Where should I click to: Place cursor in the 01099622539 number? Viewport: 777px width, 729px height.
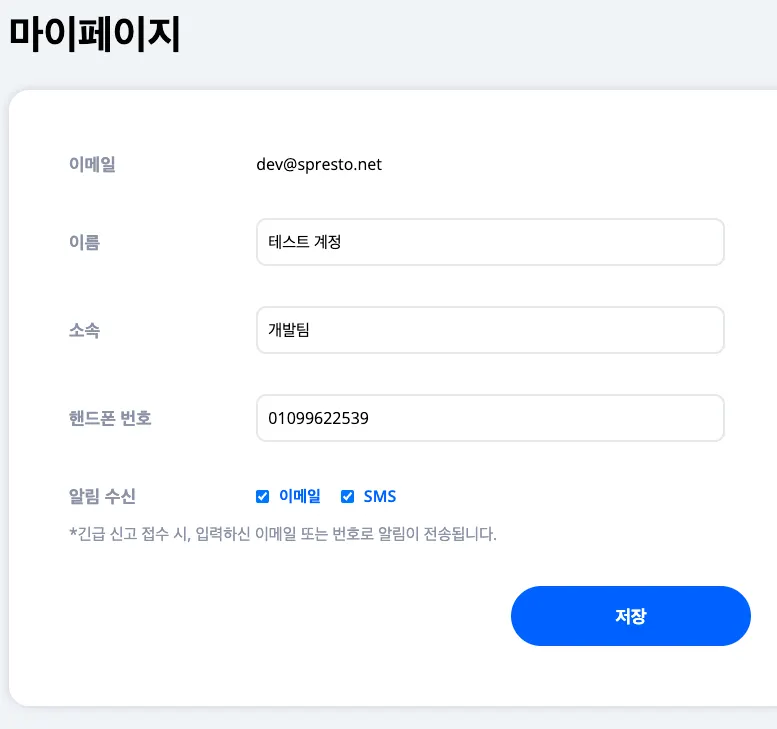tap(318, 418)
